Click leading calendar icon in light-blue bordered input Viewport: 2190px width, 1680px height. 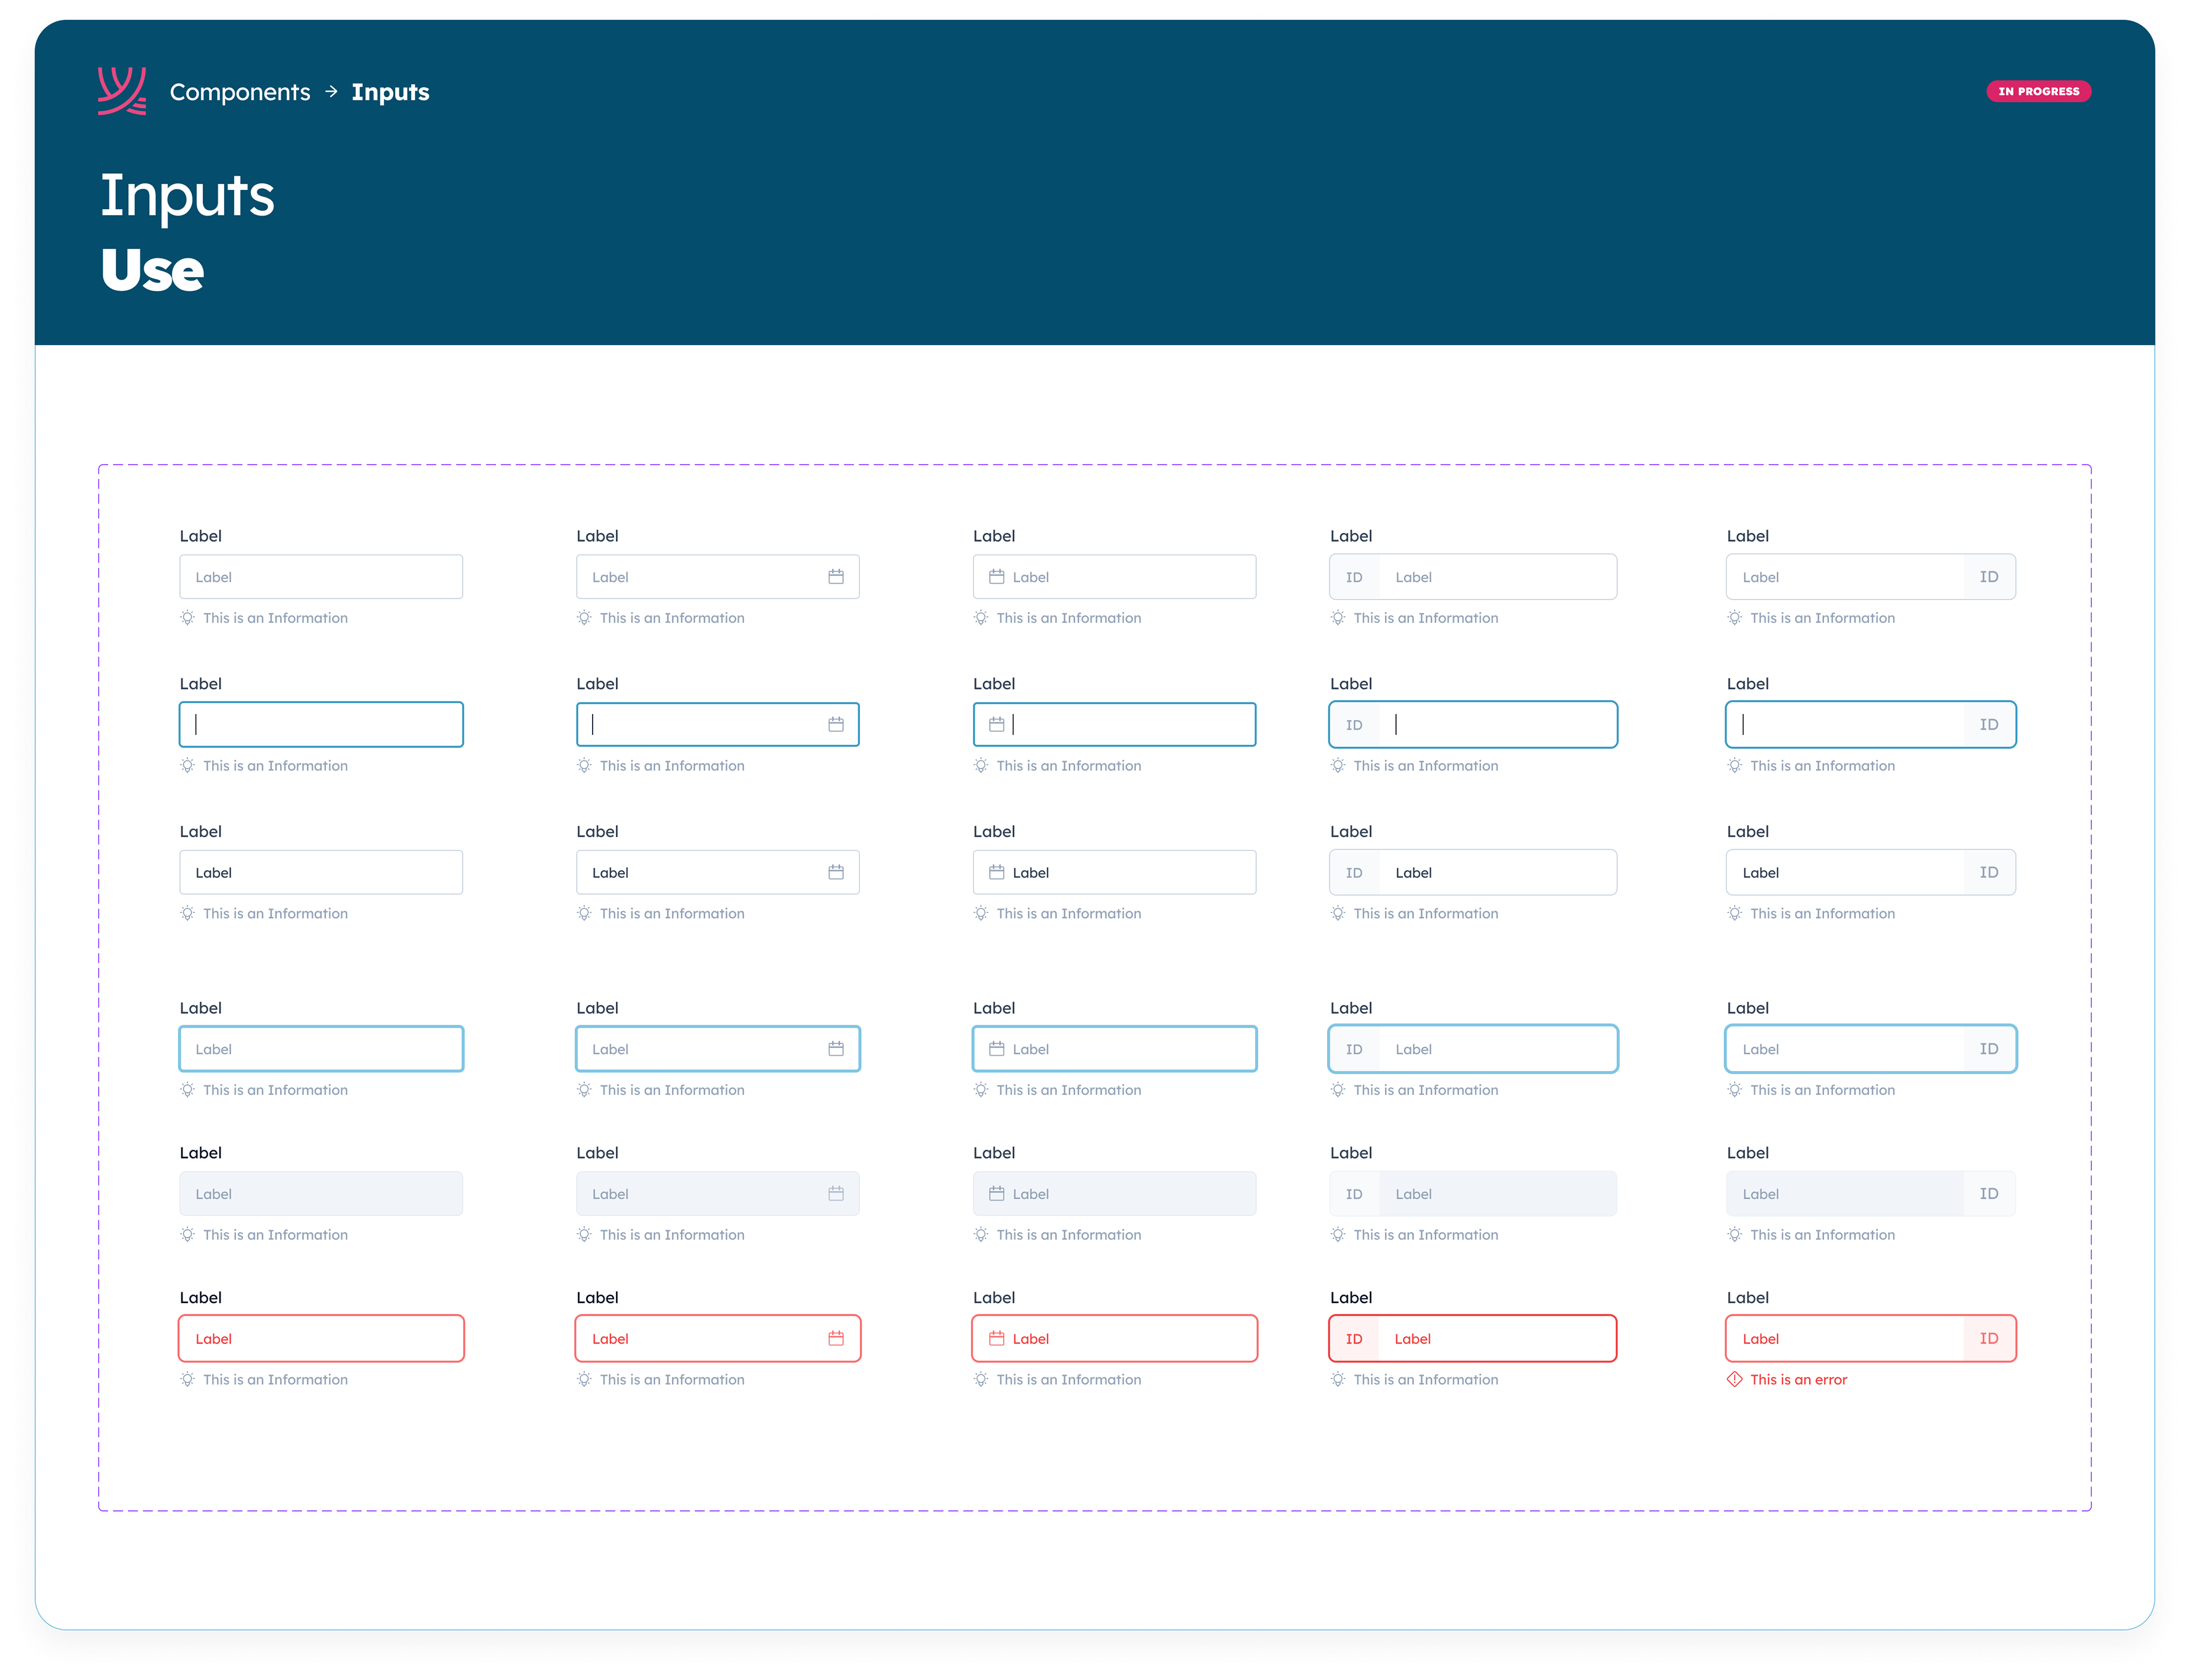[996, 1049]
